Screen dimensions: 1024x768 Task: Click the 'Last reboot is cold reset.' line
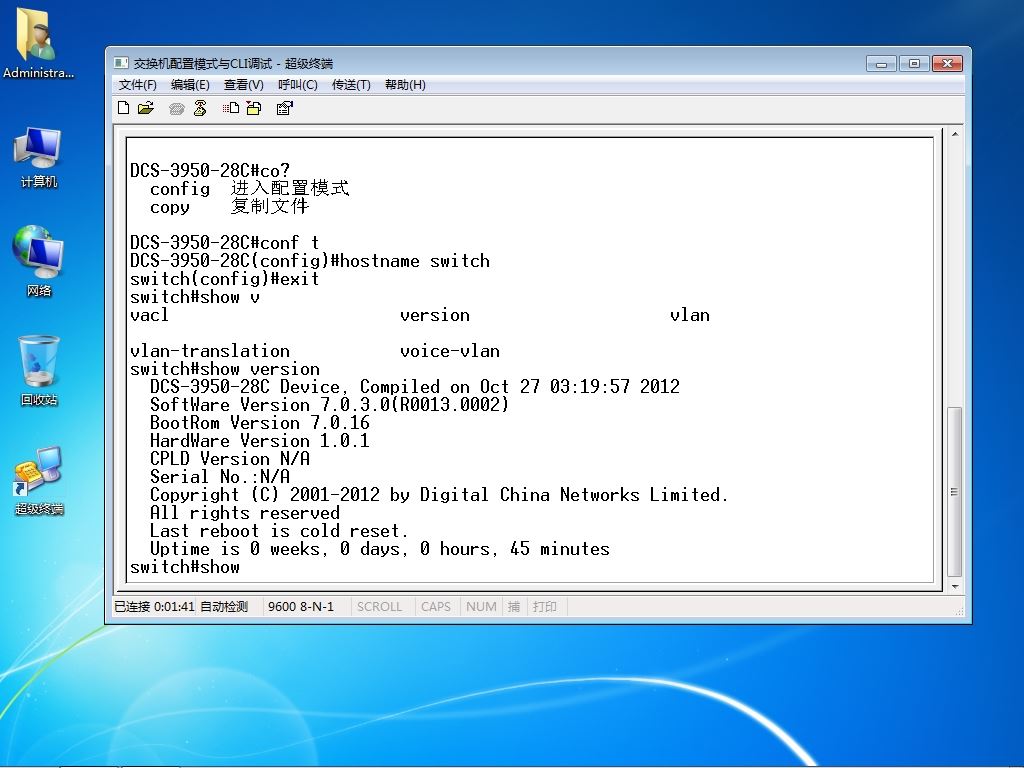[x=280, y=530]
